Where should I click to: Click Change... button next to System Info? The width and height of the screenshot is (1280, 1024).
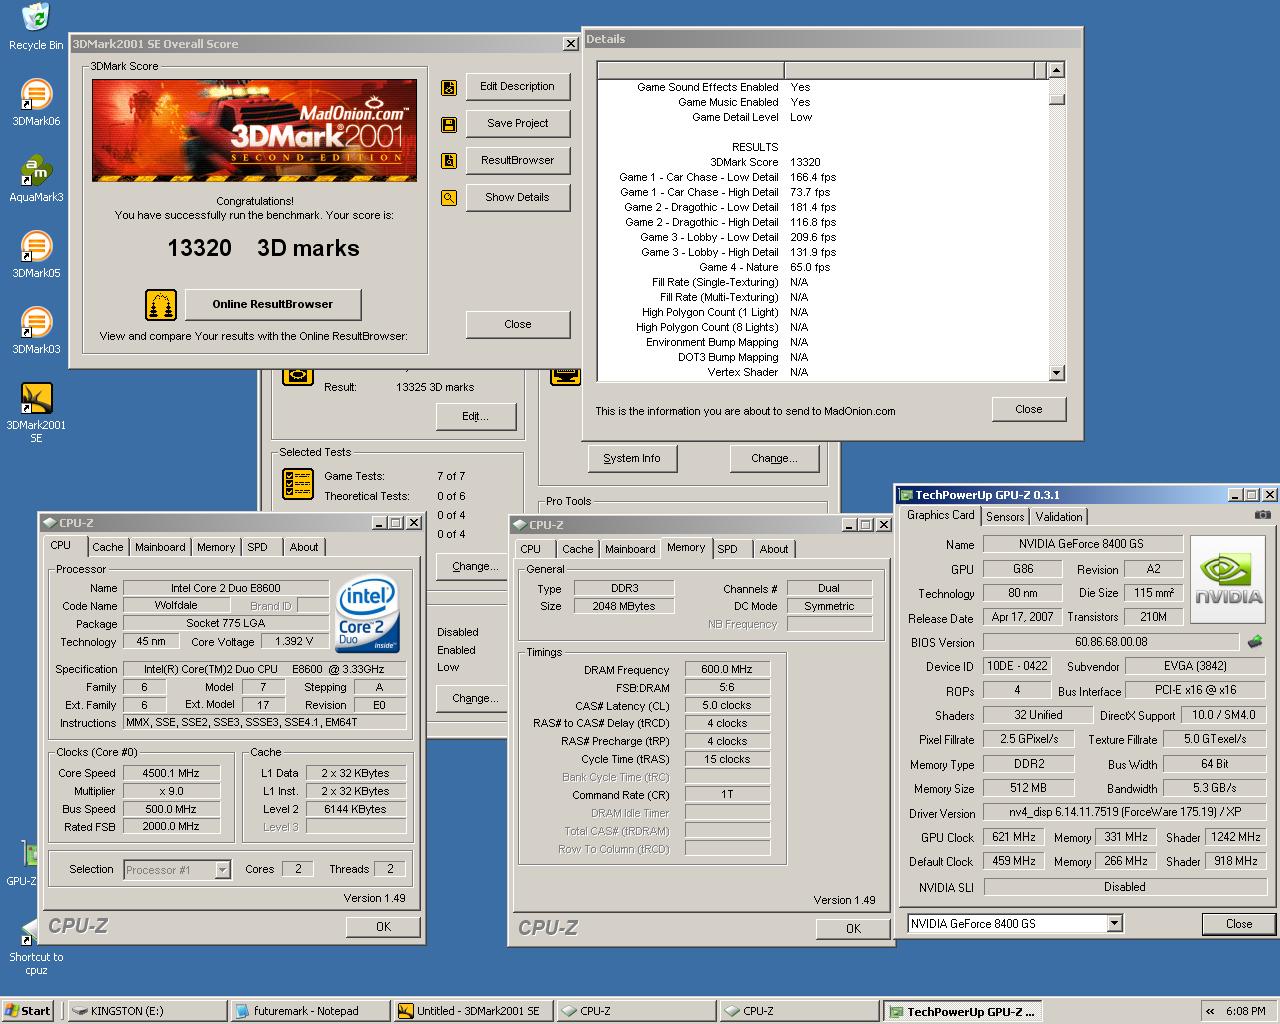pos(775,459)
